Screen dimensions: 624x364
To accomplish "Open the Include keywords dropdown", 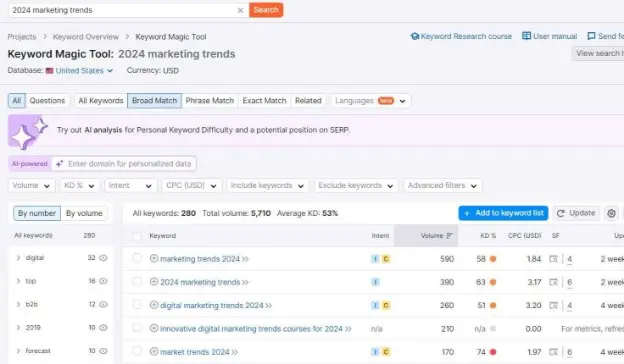I will [x=267, y=186].
